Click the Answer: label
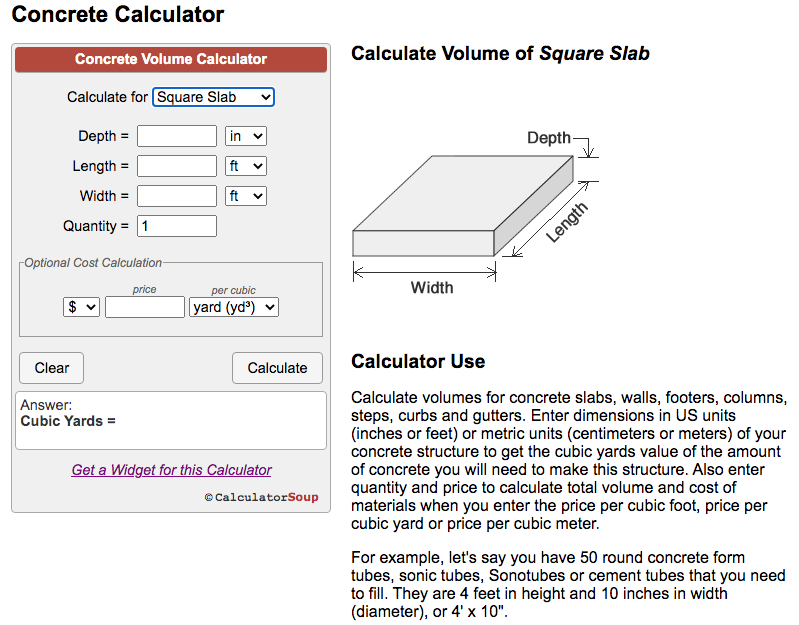Screen dimensions: 799x625 coord(46,405)
